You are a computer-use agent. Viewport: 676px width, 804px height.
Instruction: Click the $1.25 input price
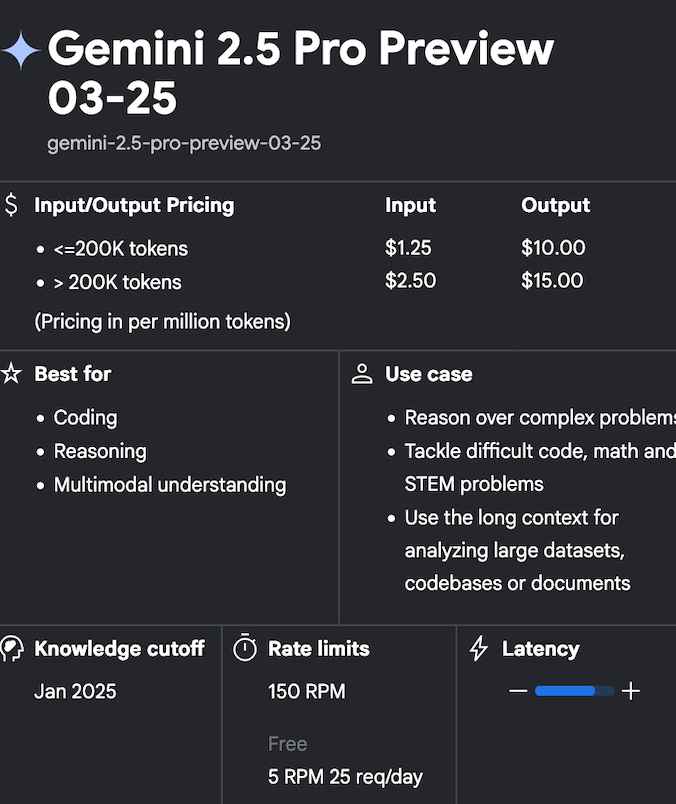[408, 248]
